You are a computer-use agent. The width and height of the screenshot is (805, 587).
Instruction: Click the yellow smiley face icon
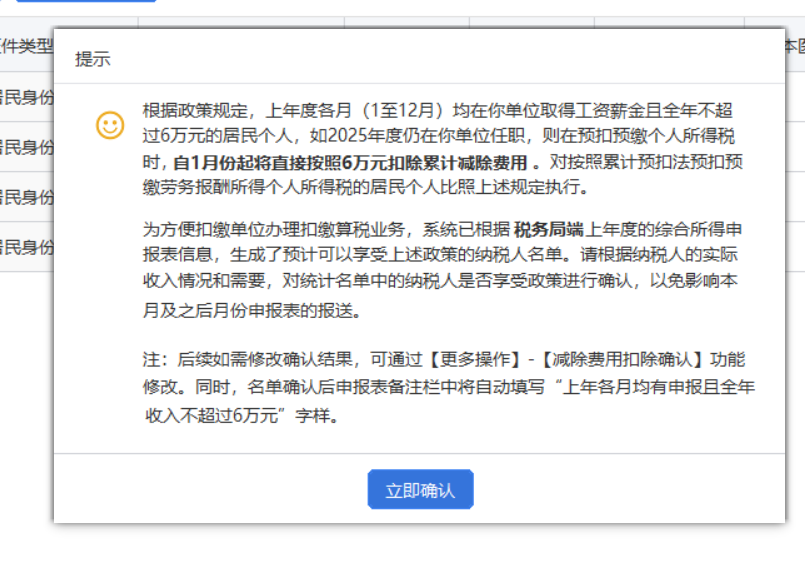[110, 125]
